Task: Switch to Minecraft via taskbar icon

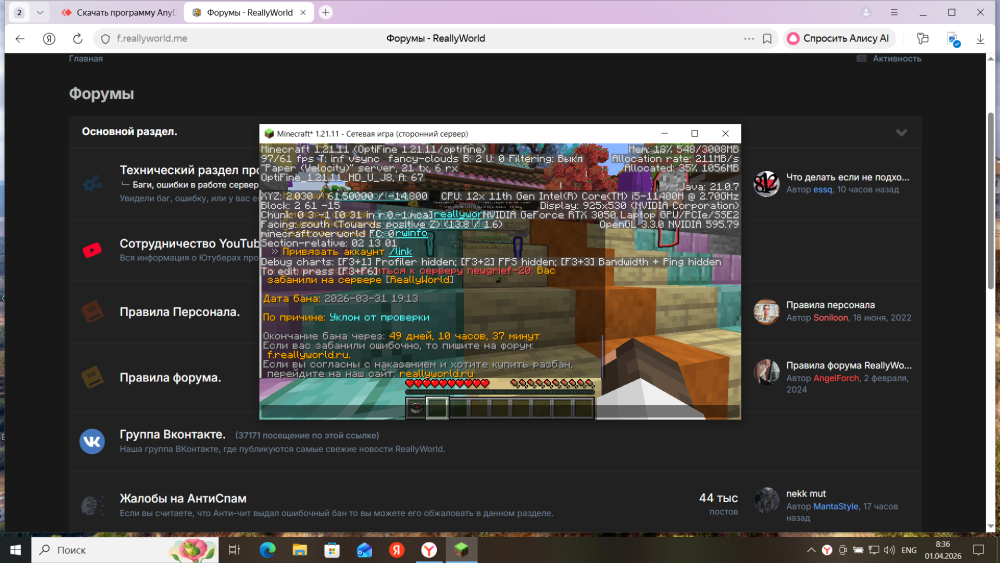Action: [461, 550]
